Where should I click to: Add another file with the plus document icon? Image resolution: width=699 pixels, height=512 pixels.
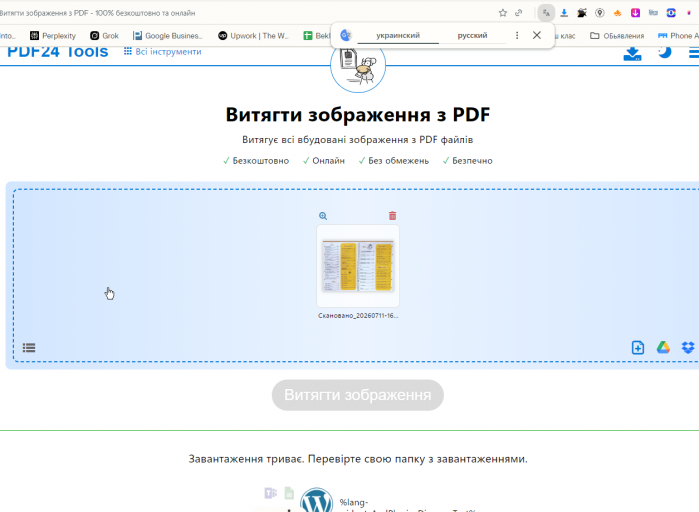coord(638,347)
